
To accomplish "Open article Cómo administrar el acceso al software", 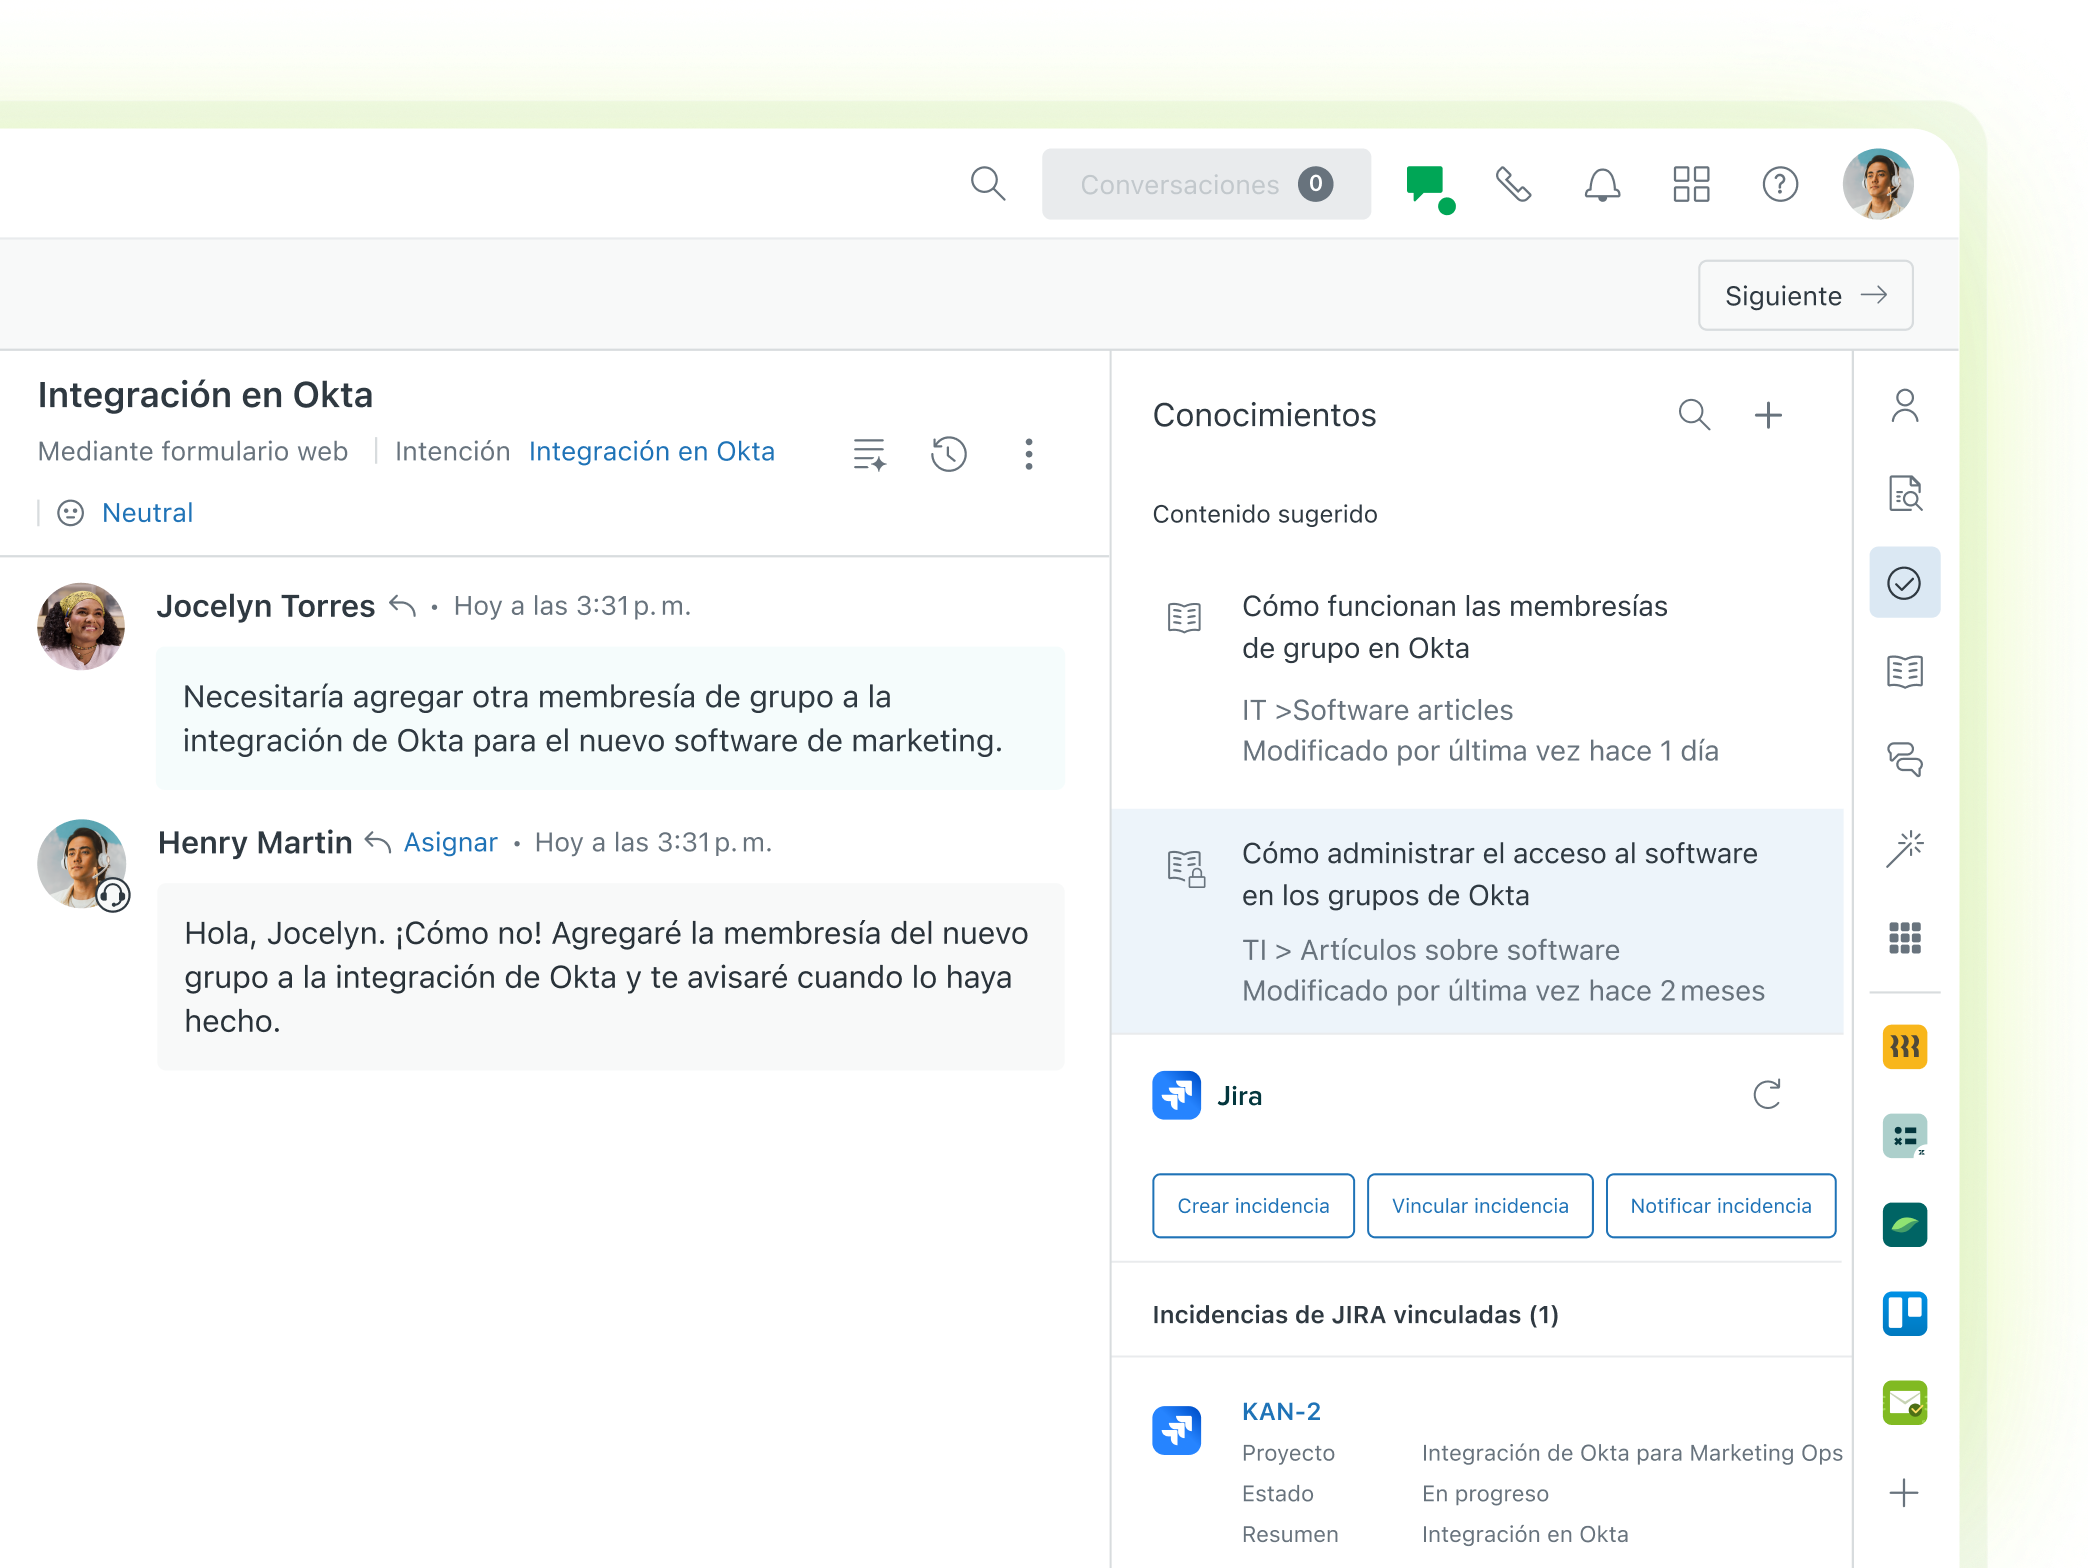I will pyautogui.click(x=1476, y=921).
